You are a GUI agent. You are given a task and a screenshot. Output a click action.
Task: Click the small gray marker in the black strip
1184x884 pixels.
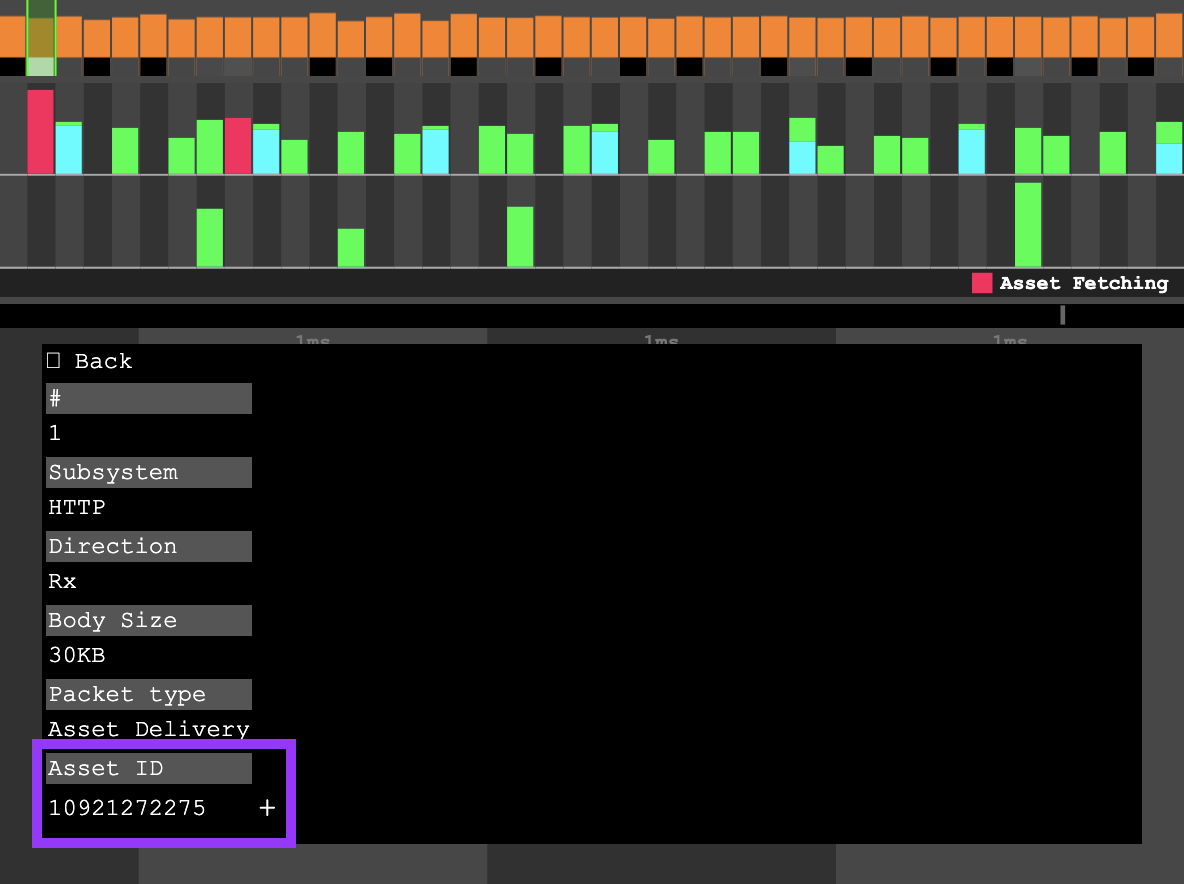click(x=1062, y=315)
